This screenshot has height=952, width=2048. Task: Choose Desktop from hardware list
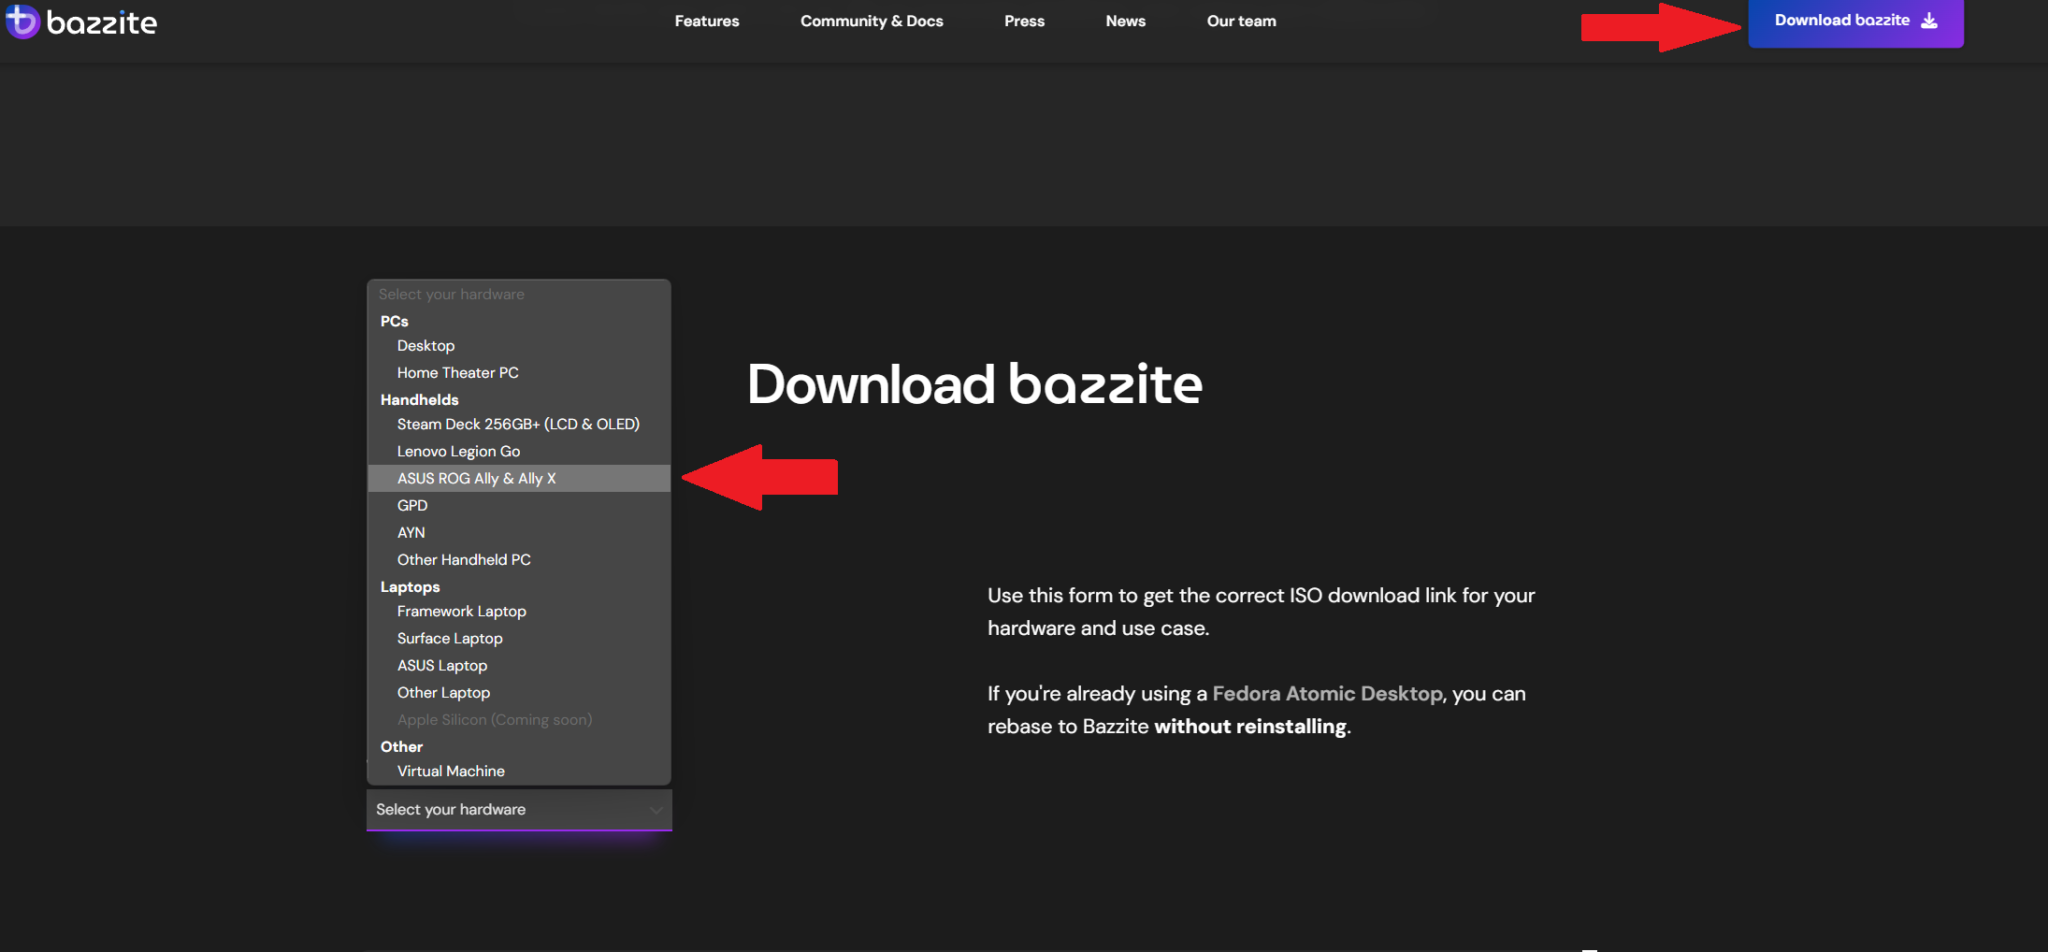(426, 346)
